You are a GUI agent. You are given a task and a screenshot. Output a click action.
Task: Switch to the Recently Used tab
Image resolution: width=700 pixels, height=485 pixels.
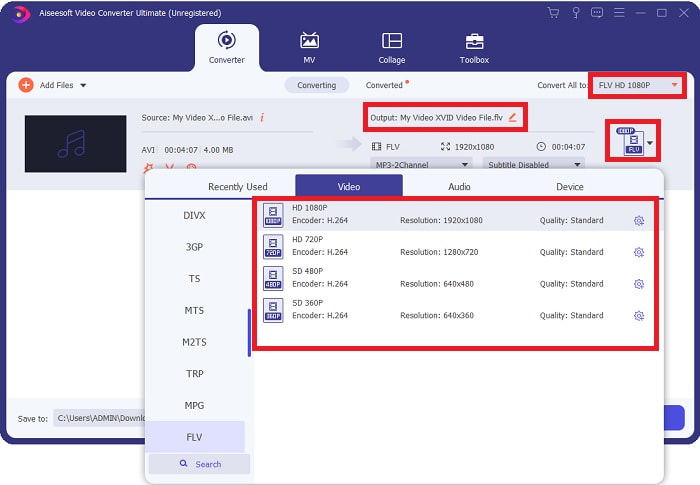click(238, 187)
